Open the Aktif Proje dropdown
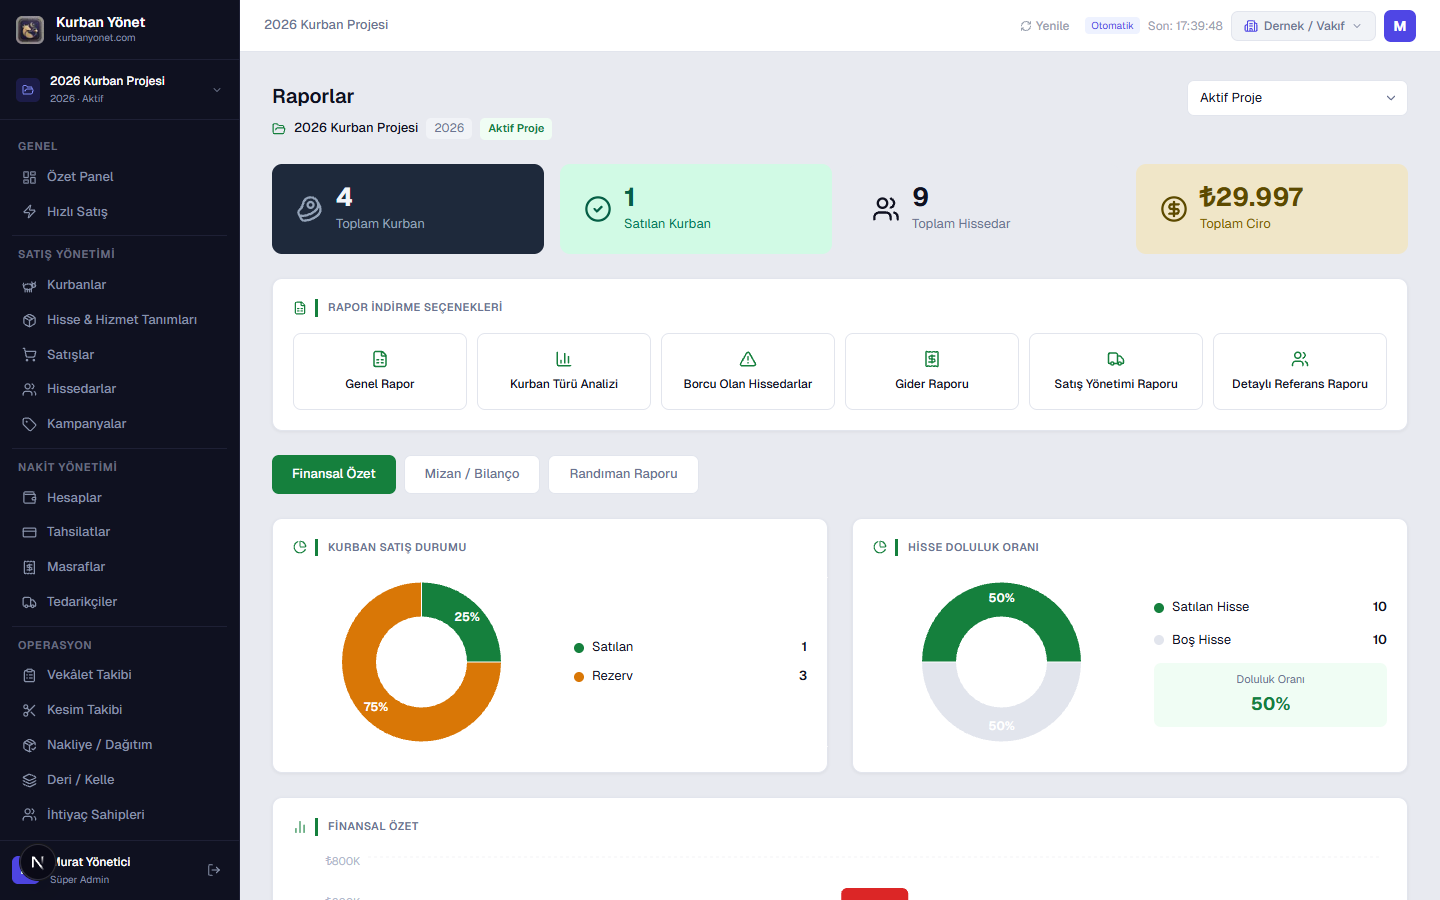This screenshot has width=1440, height=900. [1297, 98]
